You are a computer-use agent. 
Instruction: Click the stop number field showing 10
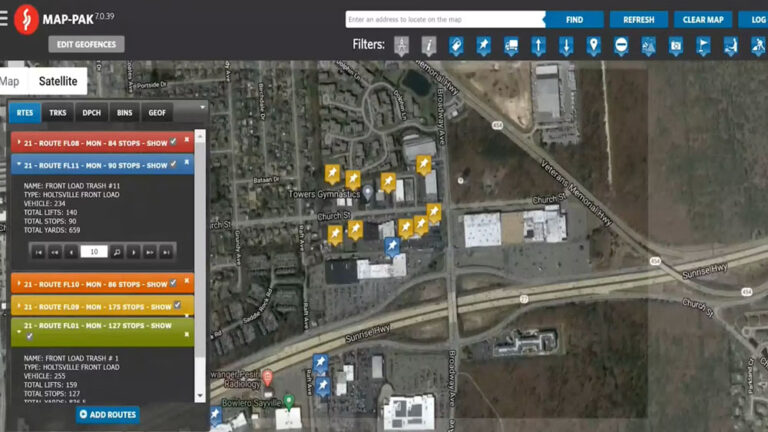(94, 252)
